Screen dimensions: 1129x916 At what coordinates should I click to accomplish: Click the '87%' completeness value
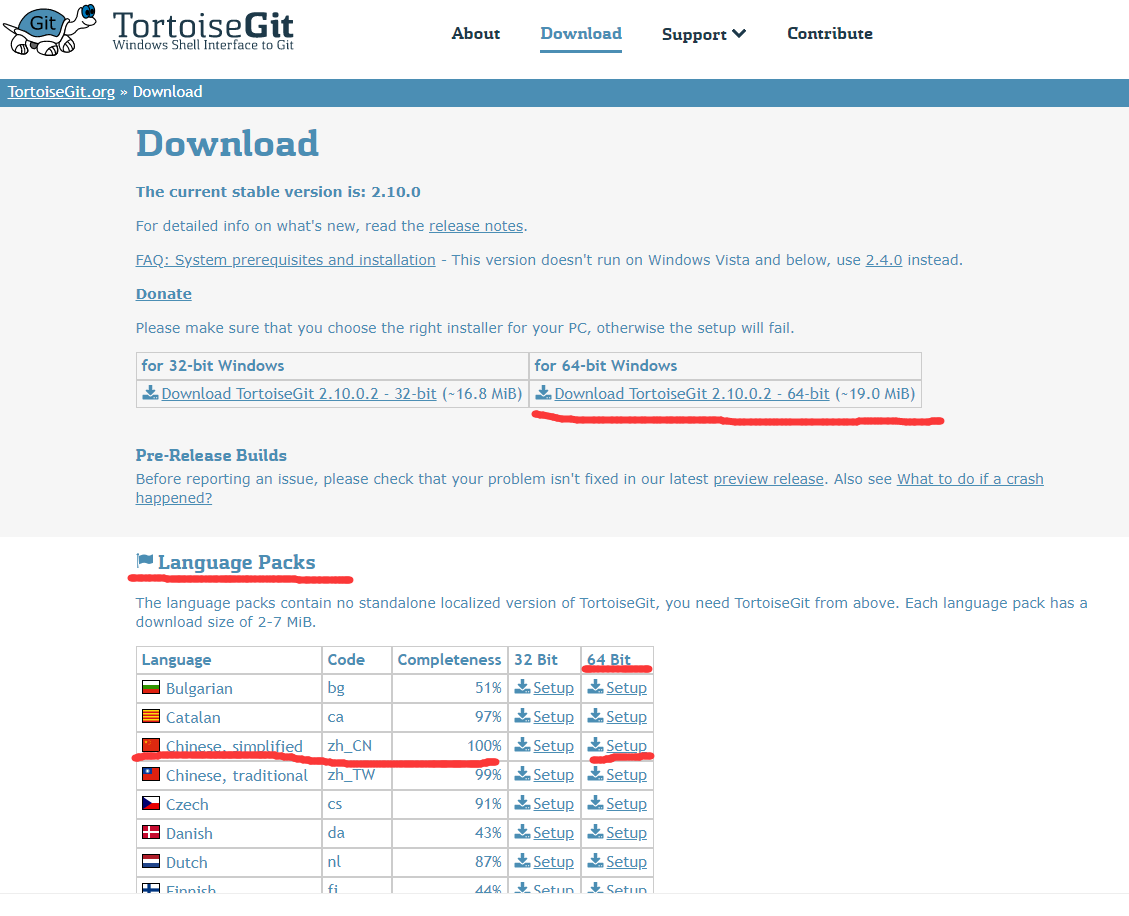(x=488, y=862)
